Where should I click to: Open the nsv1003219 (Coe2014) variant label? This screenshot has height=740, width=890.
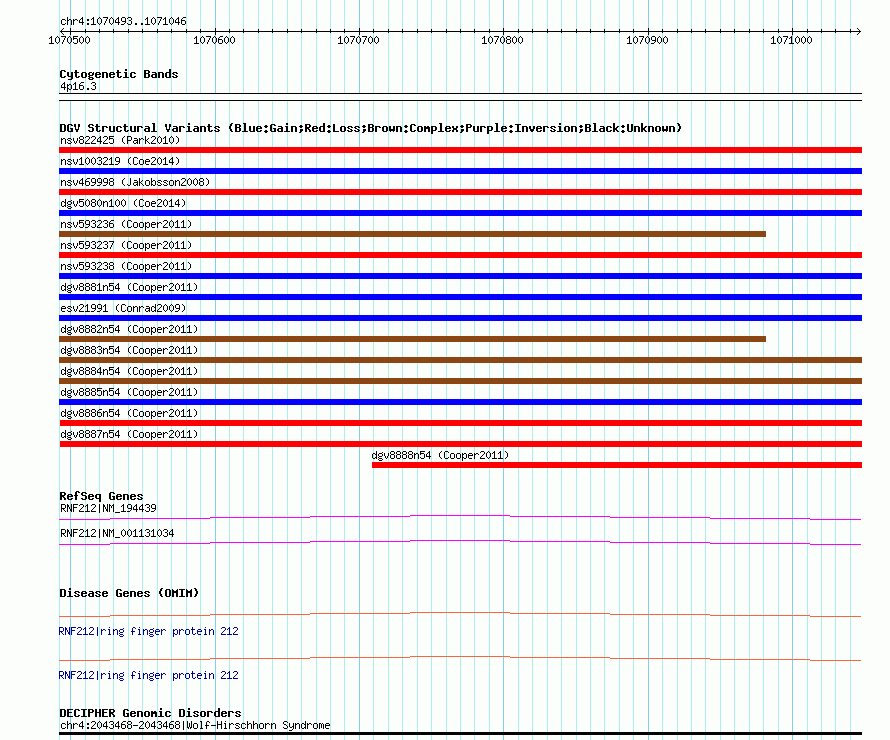[120, 161]
